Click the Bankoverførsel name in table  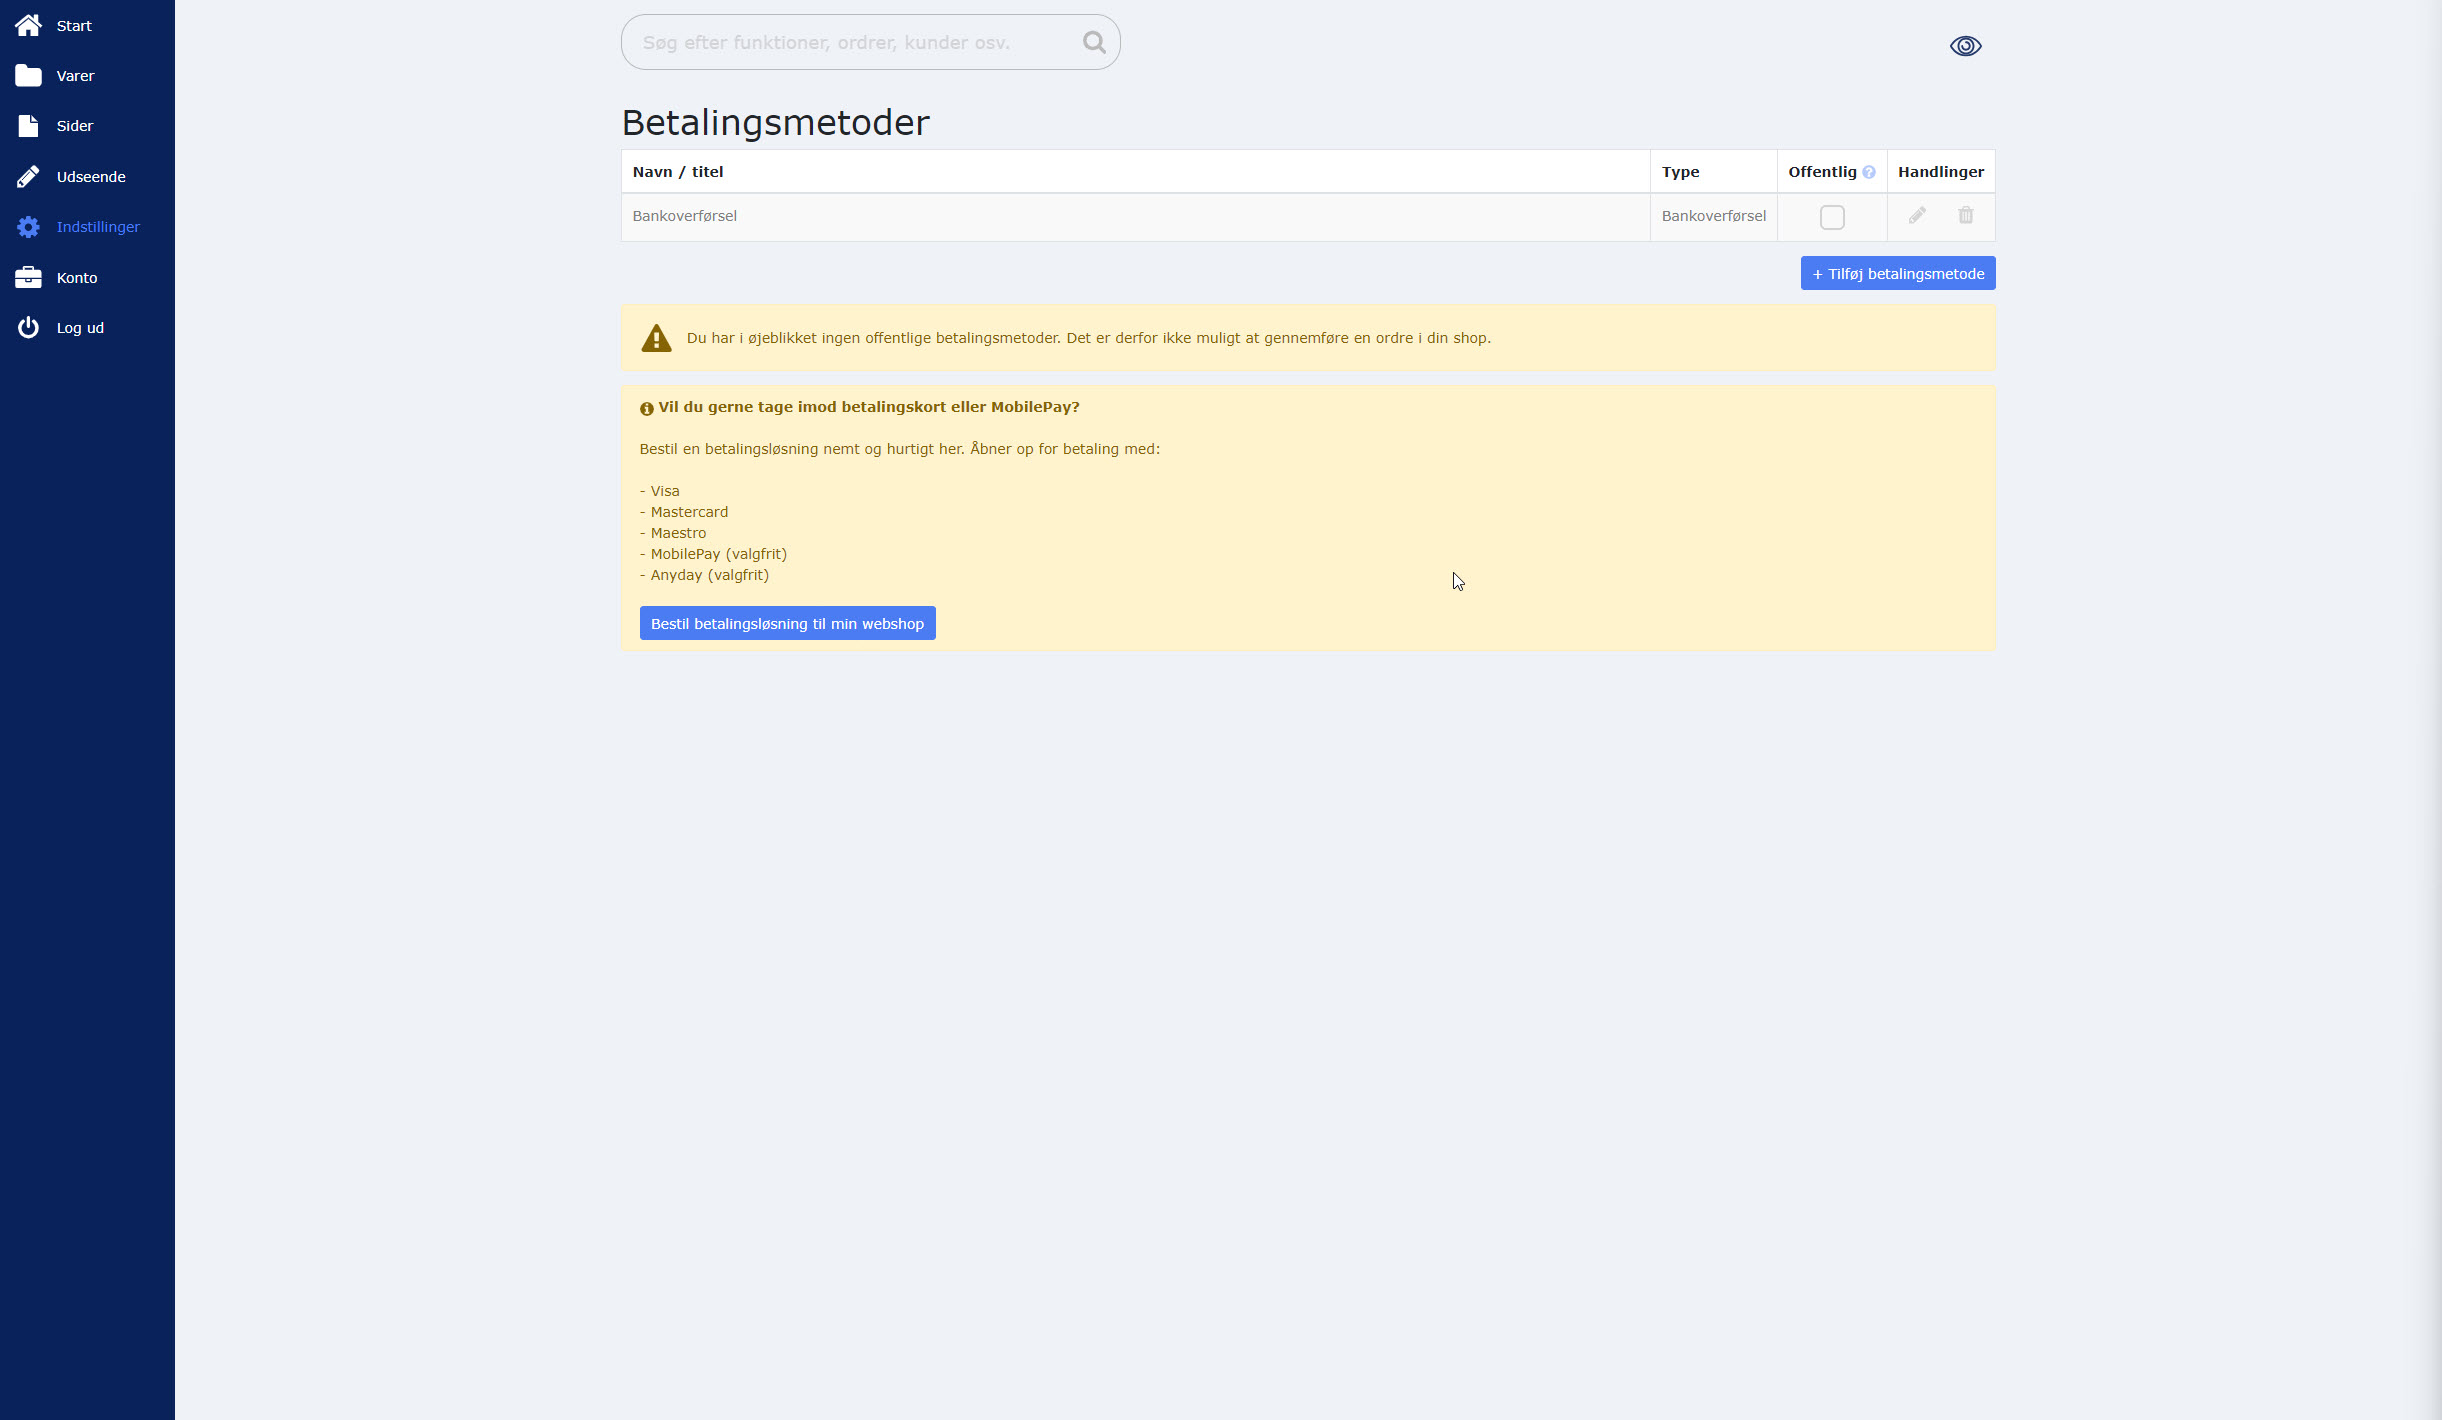pyautogui.click(x=684, y=216)
